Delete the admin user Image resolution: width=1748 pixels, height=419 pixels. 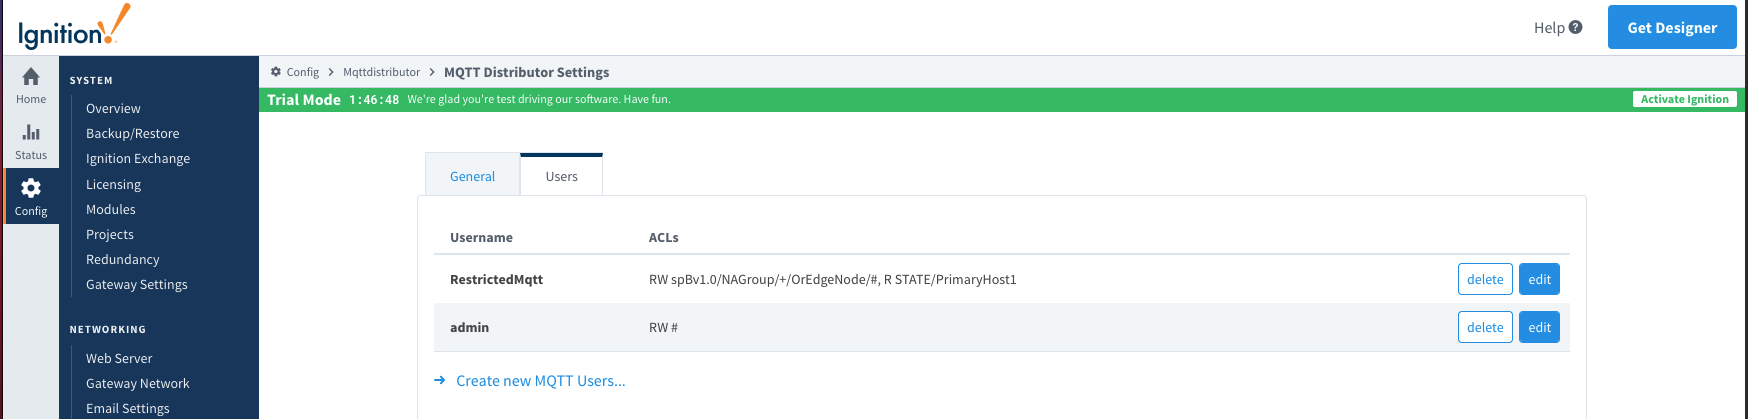coord(1485,327)
